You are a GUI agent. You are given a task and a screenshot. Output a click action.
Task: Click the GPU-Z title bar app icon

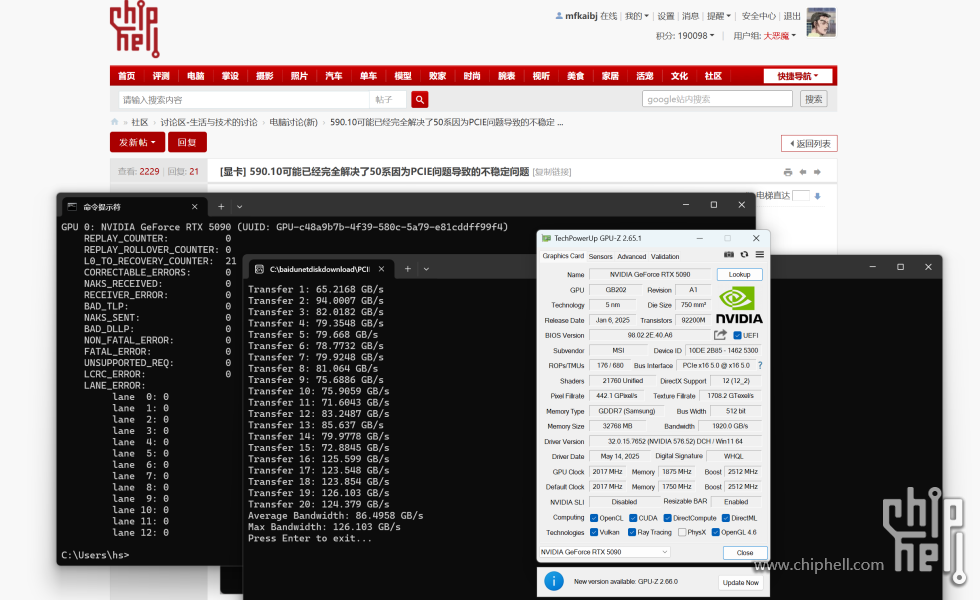(x=546, y=238)
